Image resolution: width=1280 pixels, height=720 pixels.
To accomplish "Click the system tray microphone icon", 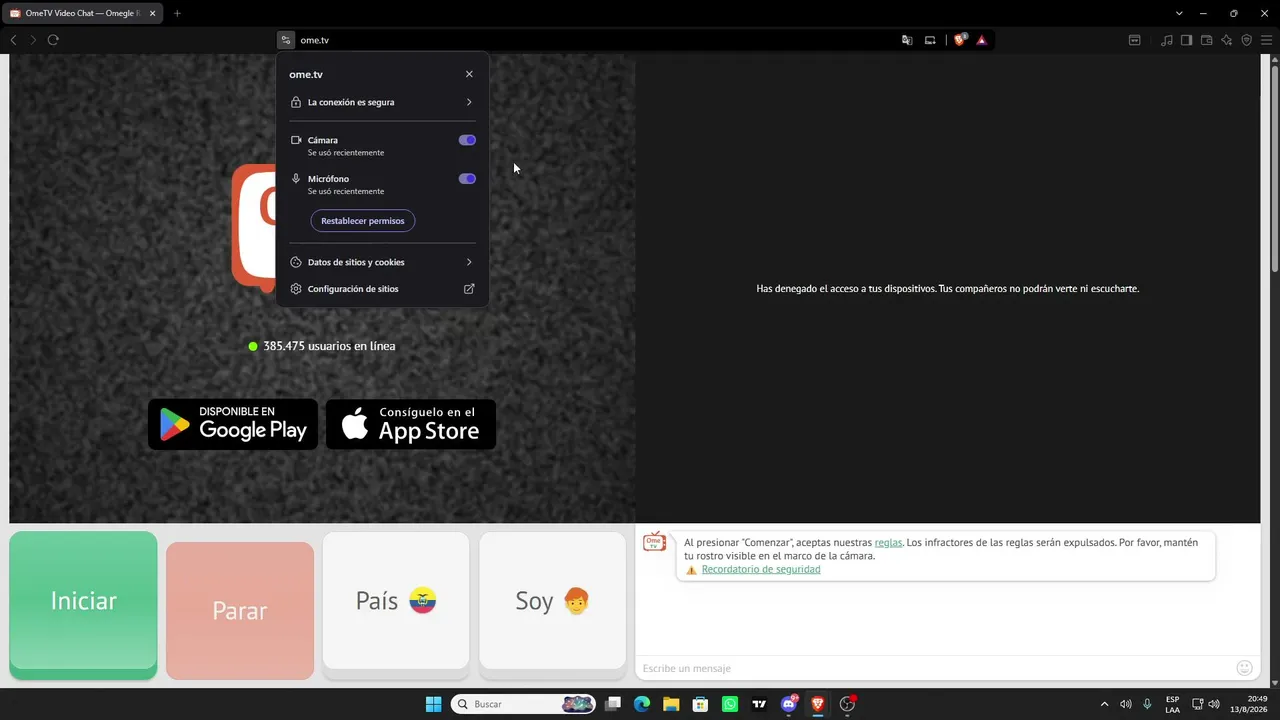I will point(1147,704).
